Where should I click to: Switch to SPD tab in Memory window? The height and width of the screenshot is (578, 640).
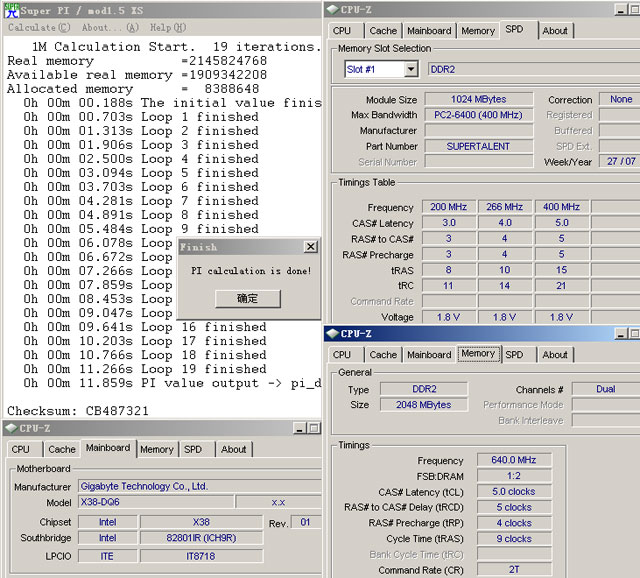coord(514,355)
